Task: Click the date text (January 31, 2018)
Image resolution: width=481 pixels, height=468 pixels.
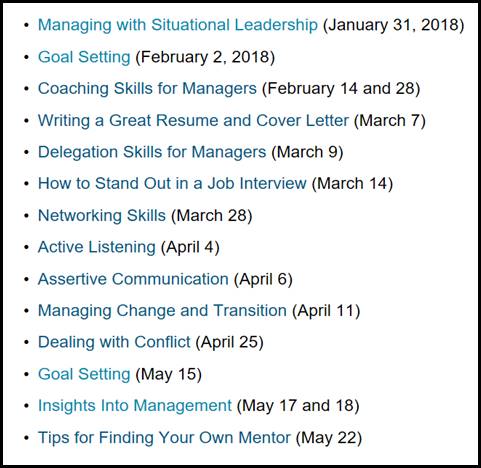Action: pyautogui.click(x=393, y=25)
